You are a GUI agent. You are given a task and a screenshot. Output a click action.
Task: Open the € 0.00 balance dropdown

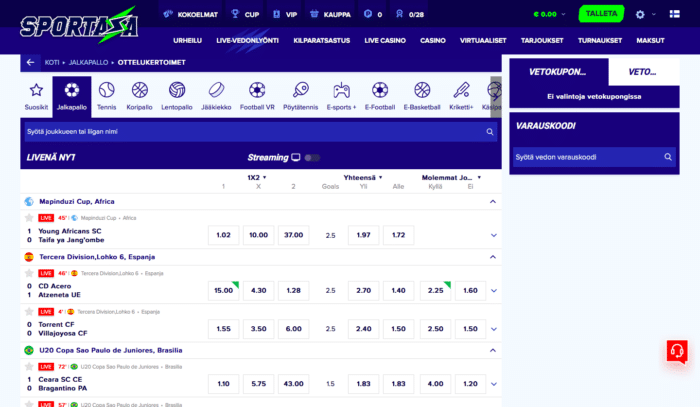(x=550, y=14)
